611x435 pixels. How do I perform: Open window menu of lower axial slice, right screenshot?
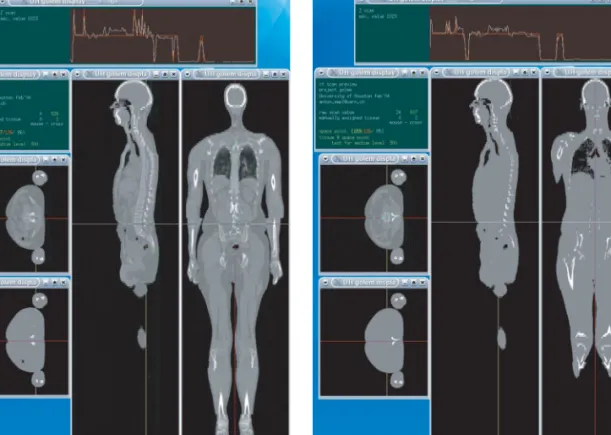pos(325,282)
